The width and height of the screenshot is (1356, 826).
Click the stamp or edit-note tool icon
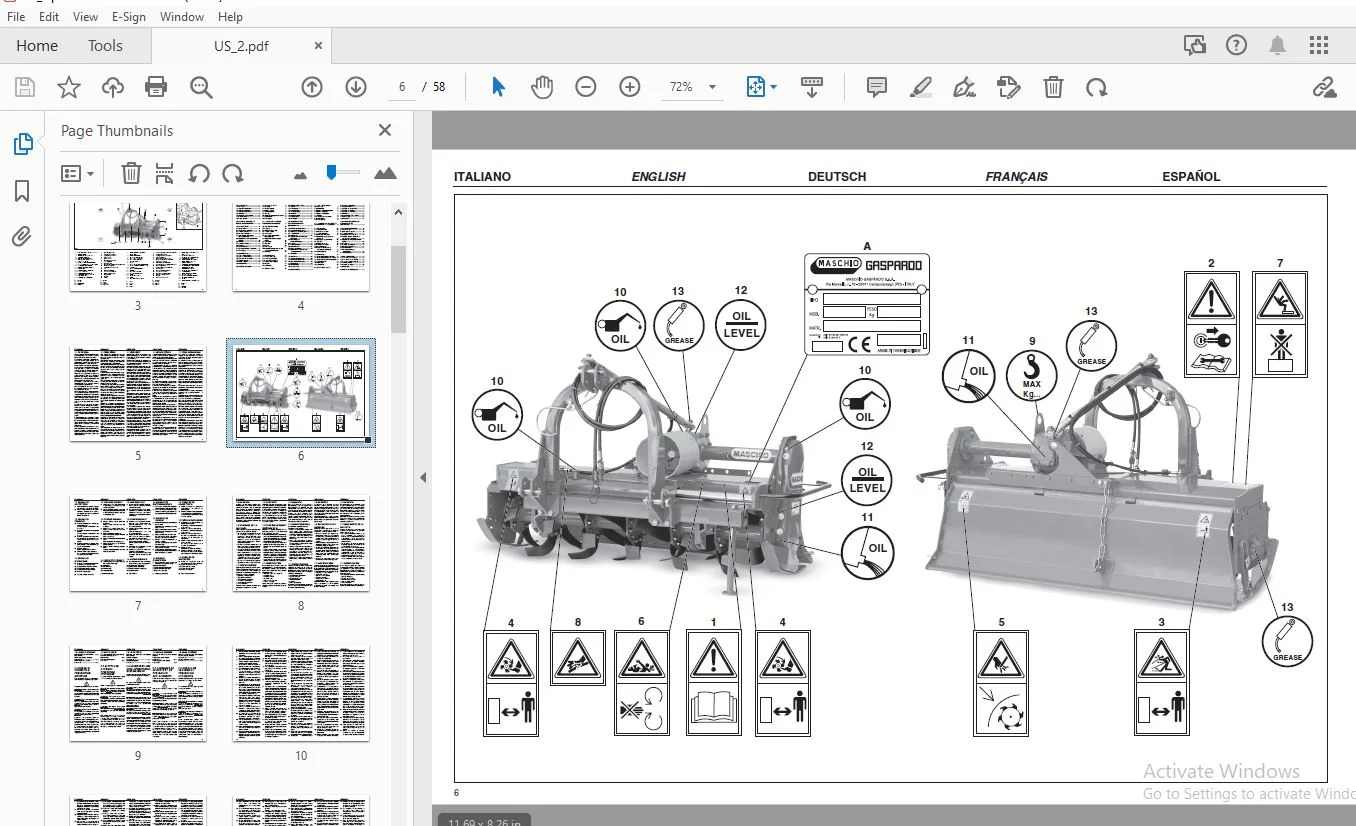1009,87
